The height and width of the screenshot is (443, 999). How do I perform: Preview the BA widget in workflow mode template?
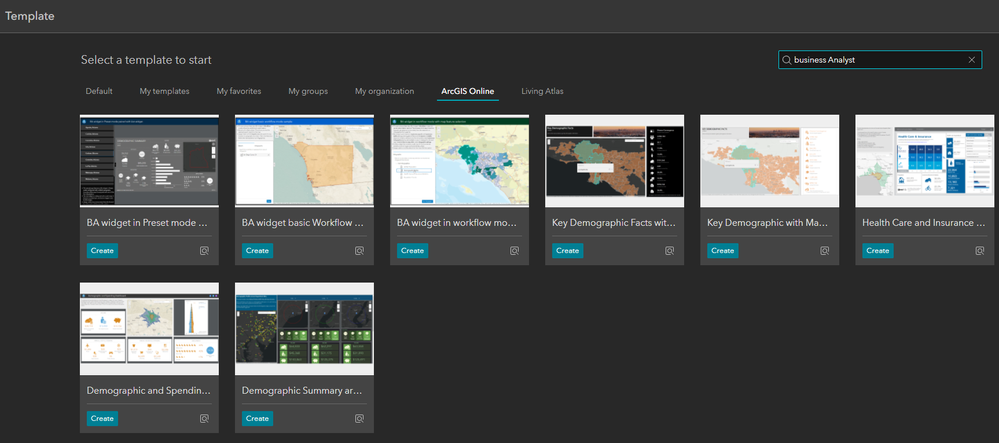514,251
